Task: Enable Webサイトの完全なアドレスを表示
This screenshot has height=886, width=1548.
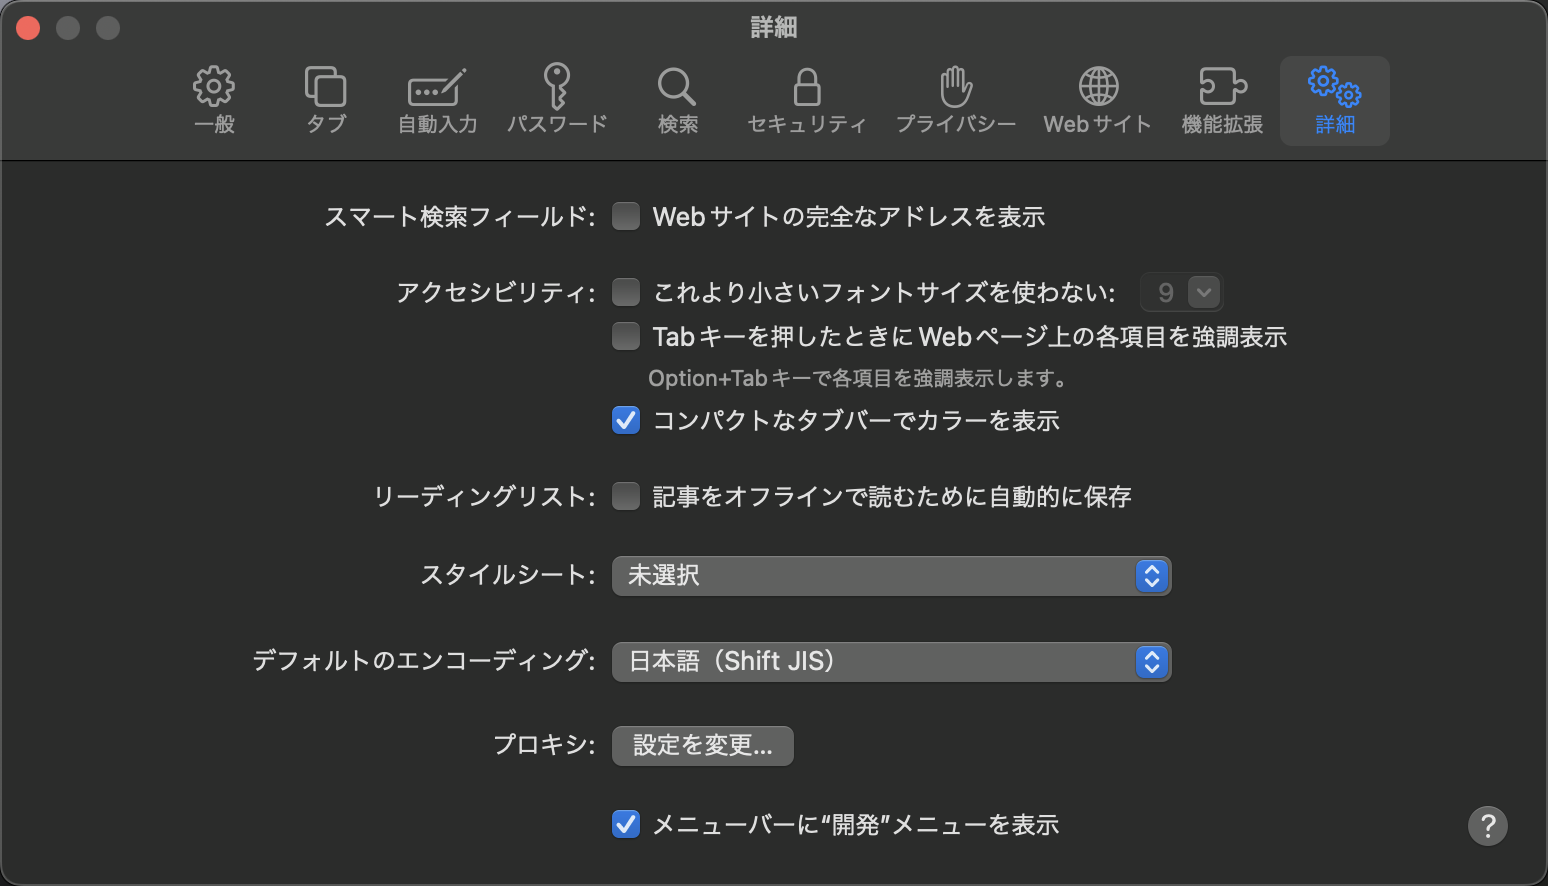Action: pos(626,216)
